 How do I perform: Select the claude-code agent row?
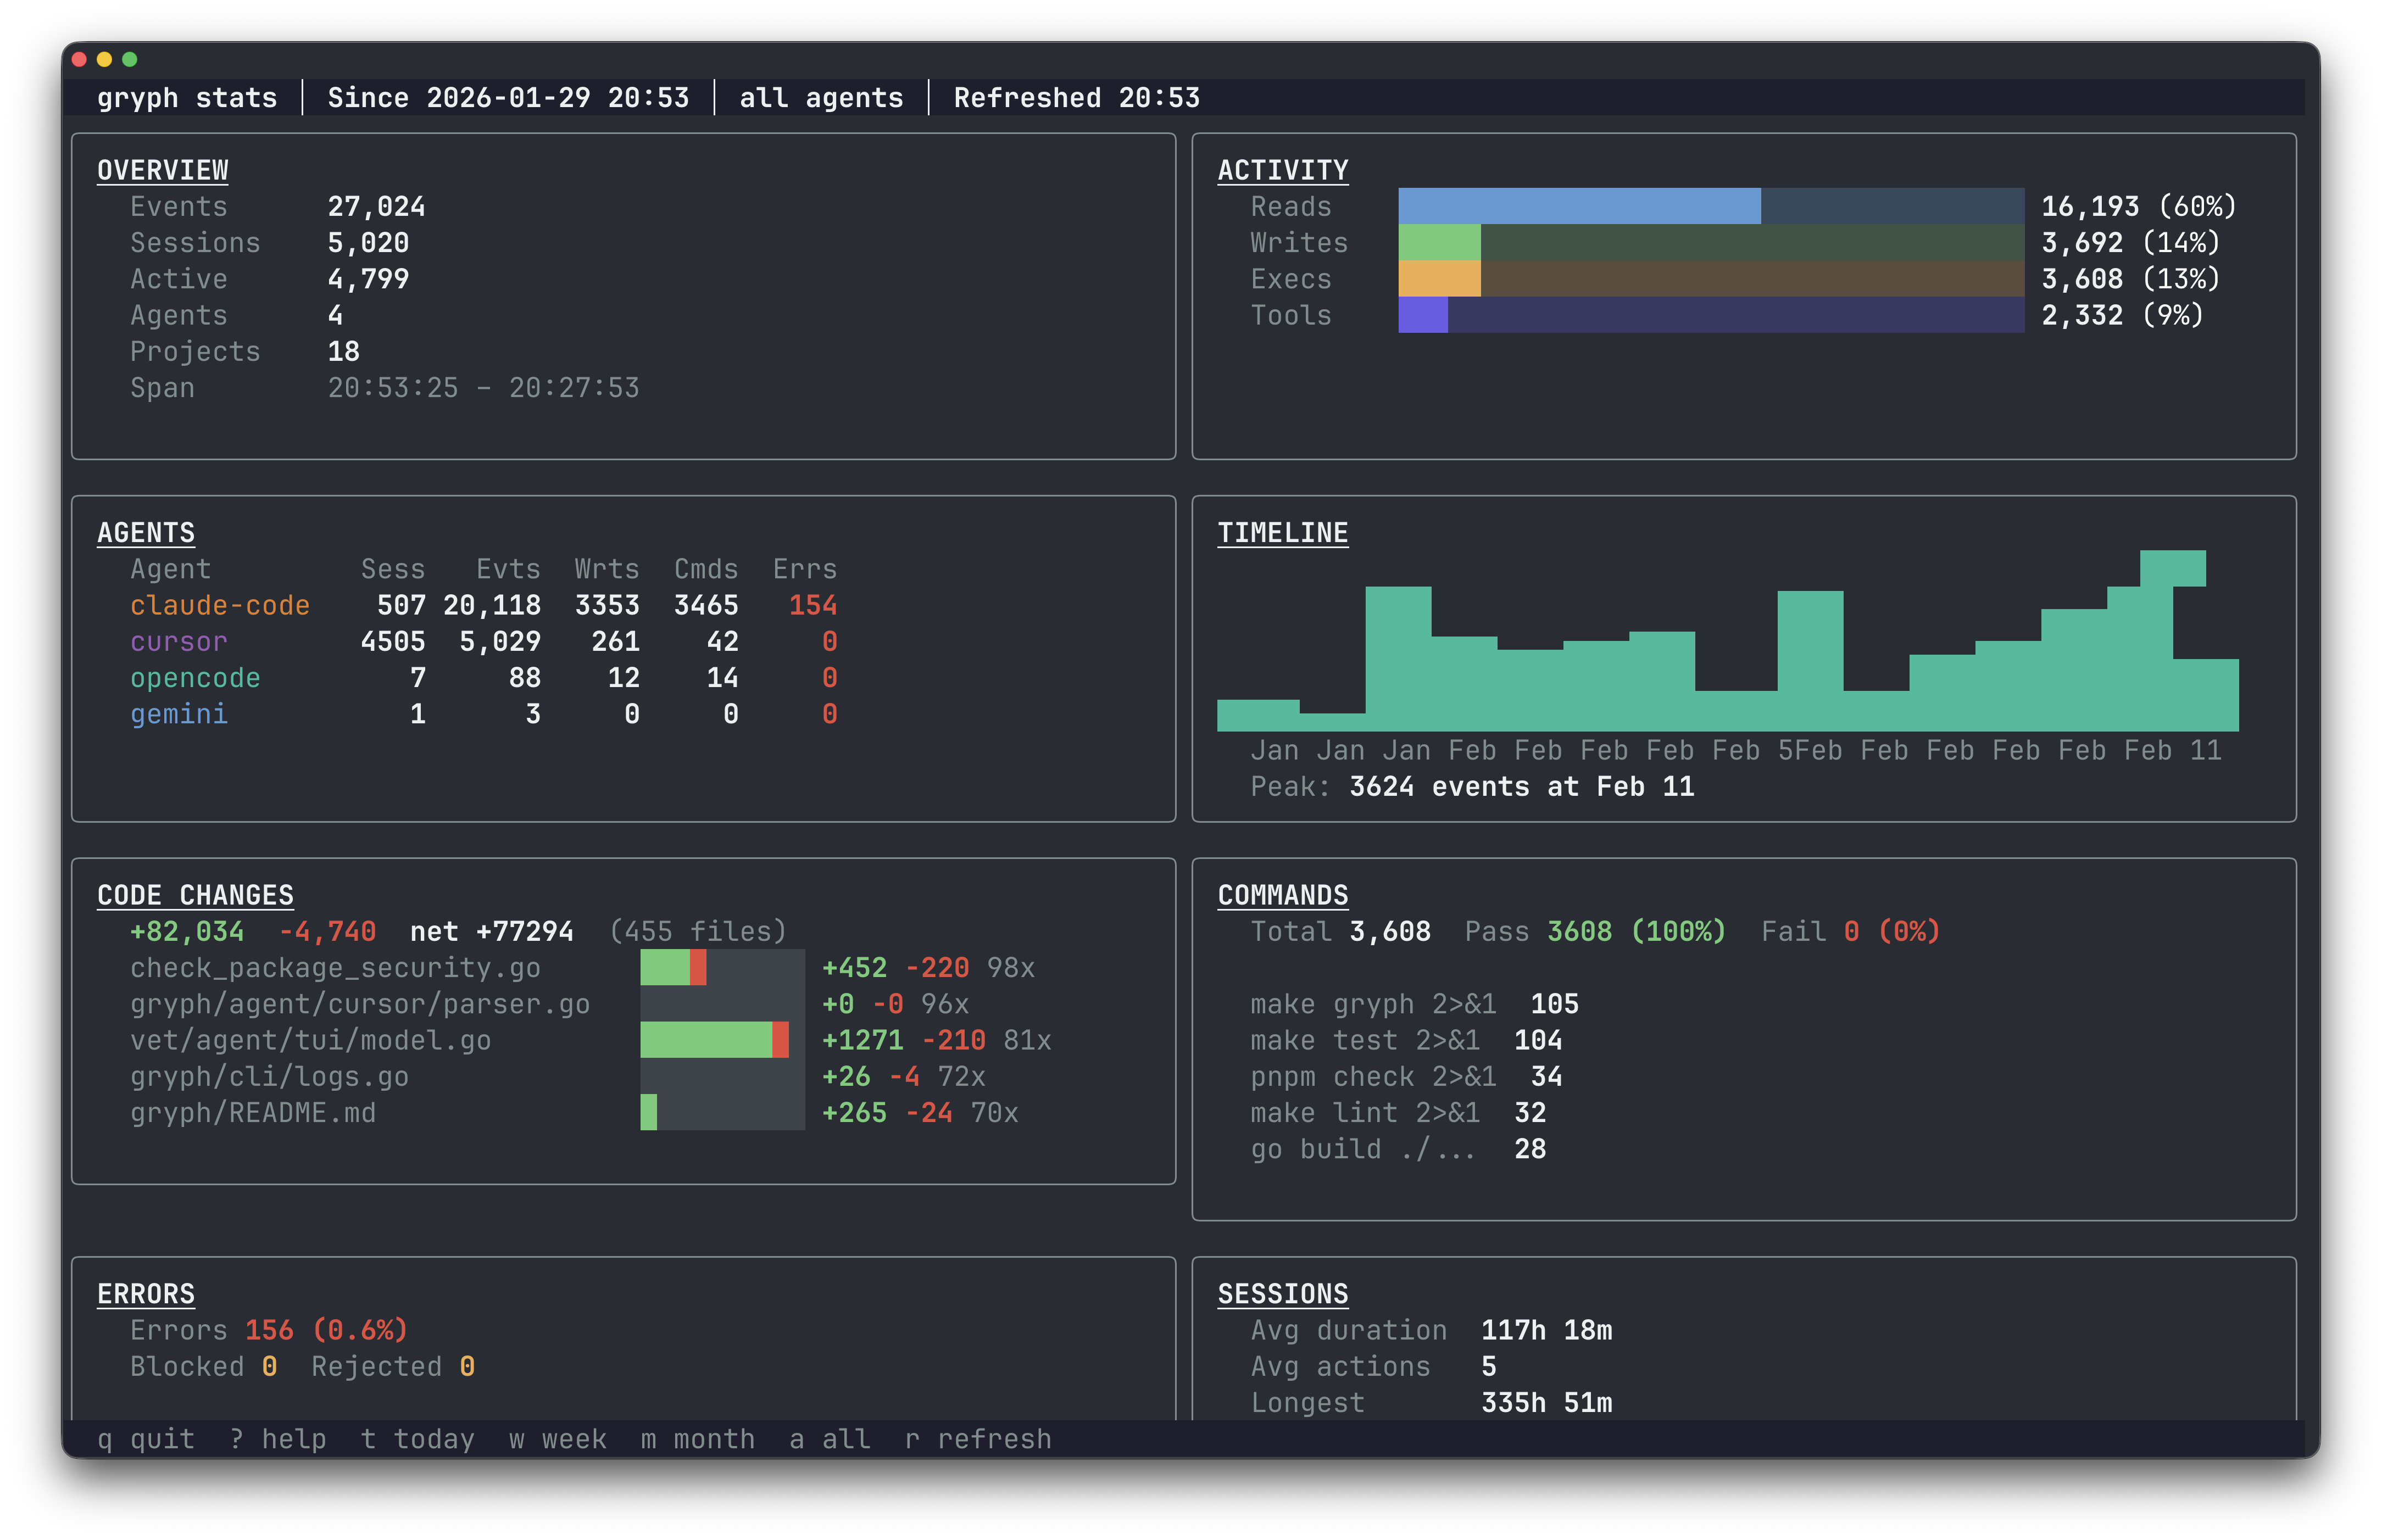pos(220,605)
